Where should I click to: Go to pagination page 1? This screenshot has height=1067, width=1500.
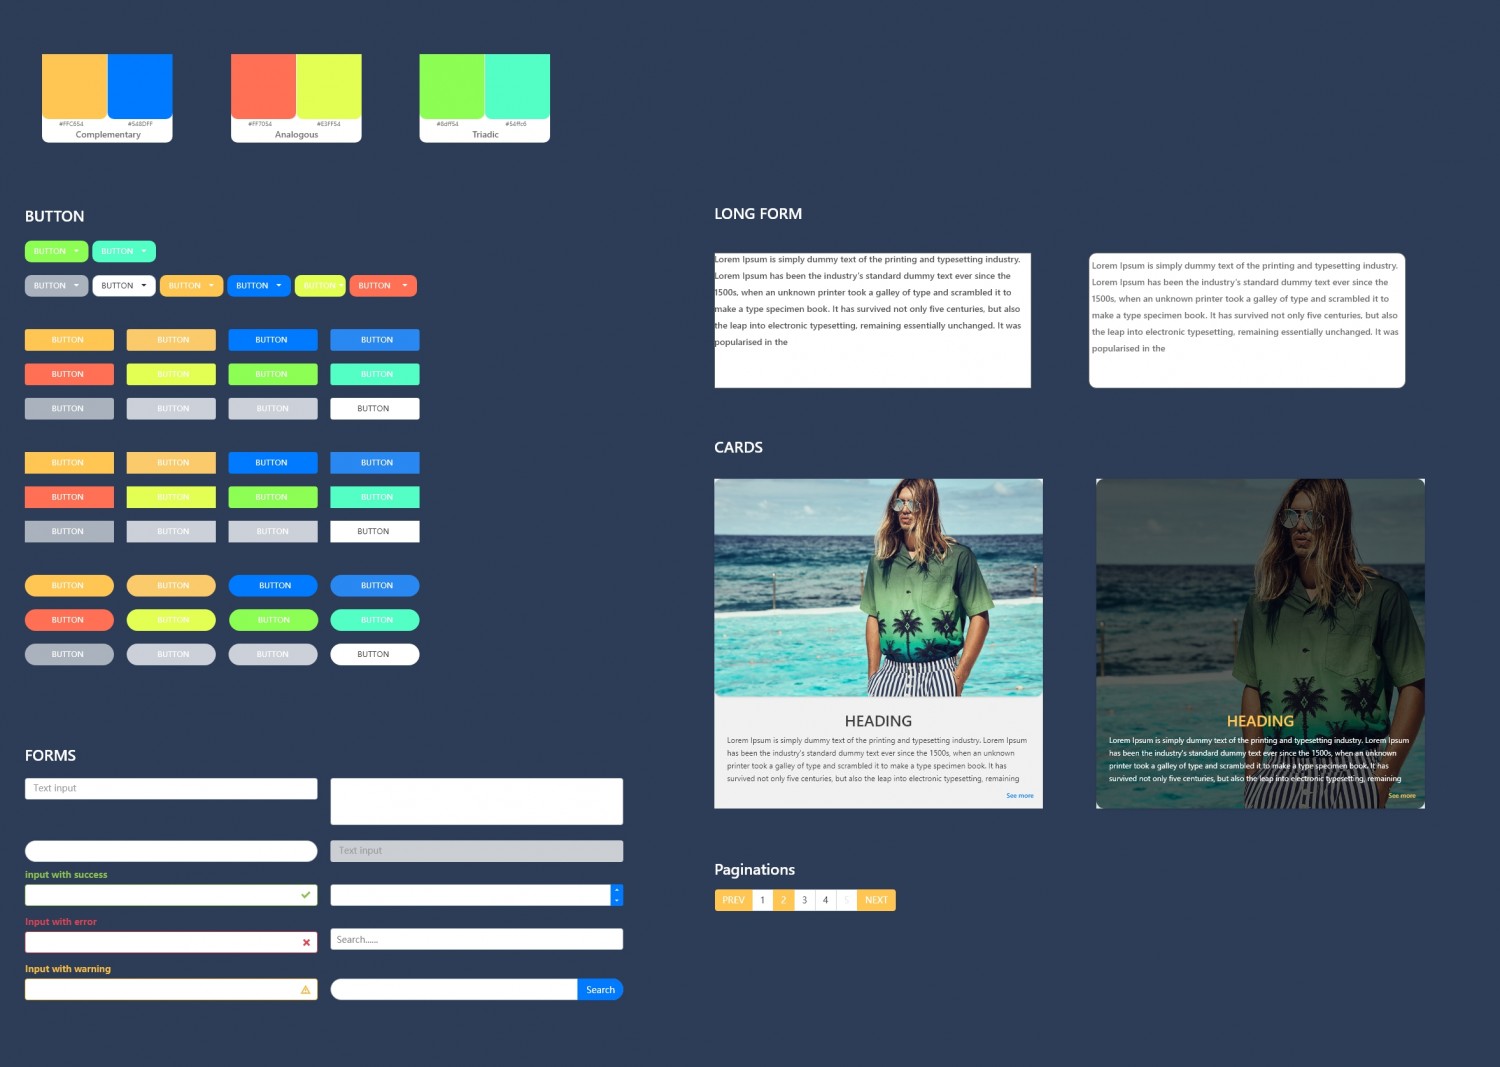click(763, 900)
